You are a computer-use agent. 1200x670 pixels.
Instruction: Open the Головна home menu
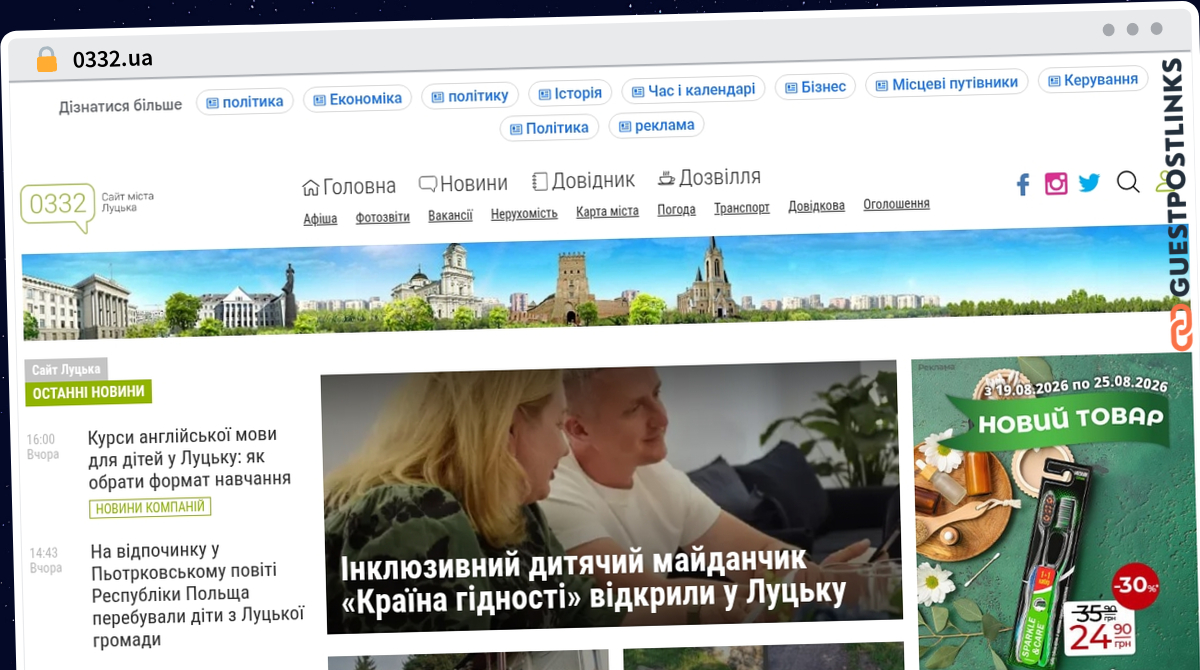pyautogui.click(x=349, y=186)
